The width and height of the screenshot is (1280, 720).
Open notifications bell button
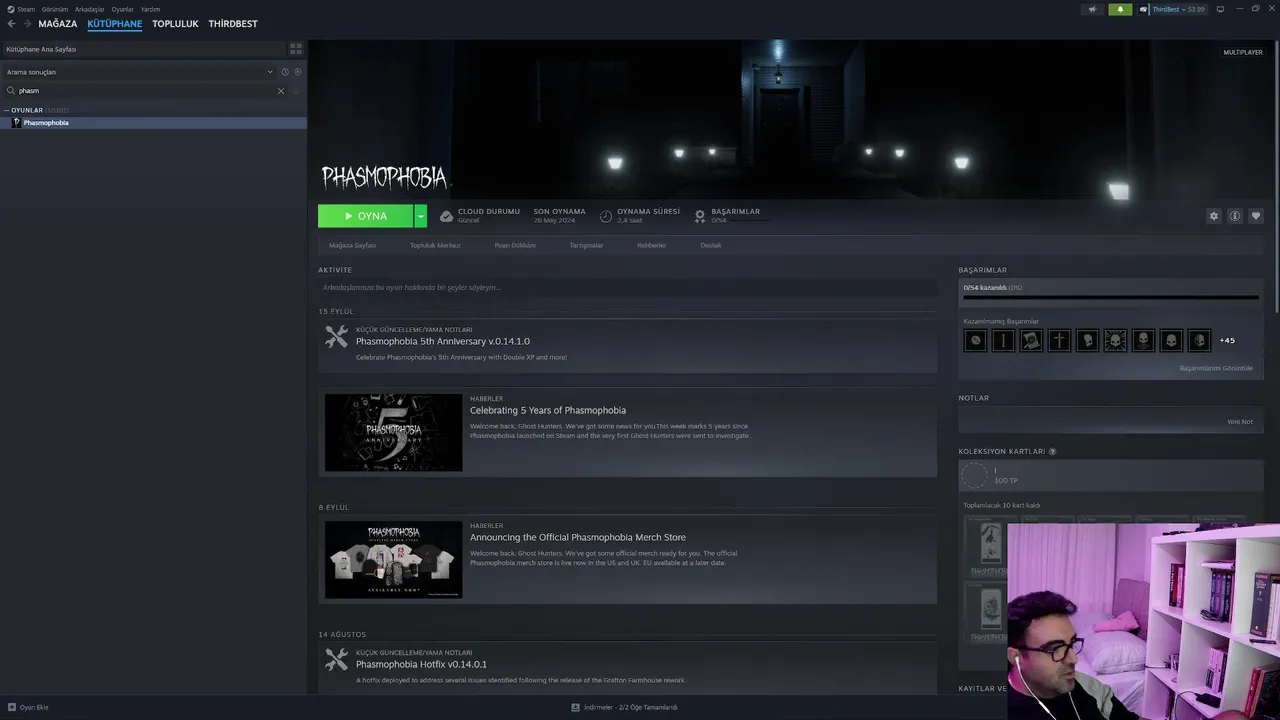(1120, 9)
